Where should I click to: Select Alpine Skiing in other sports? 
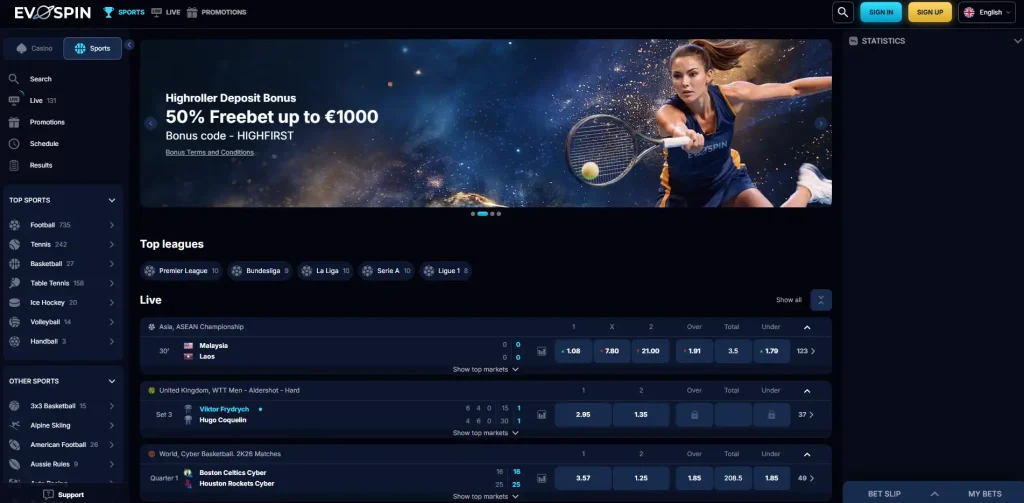(63, 425)
